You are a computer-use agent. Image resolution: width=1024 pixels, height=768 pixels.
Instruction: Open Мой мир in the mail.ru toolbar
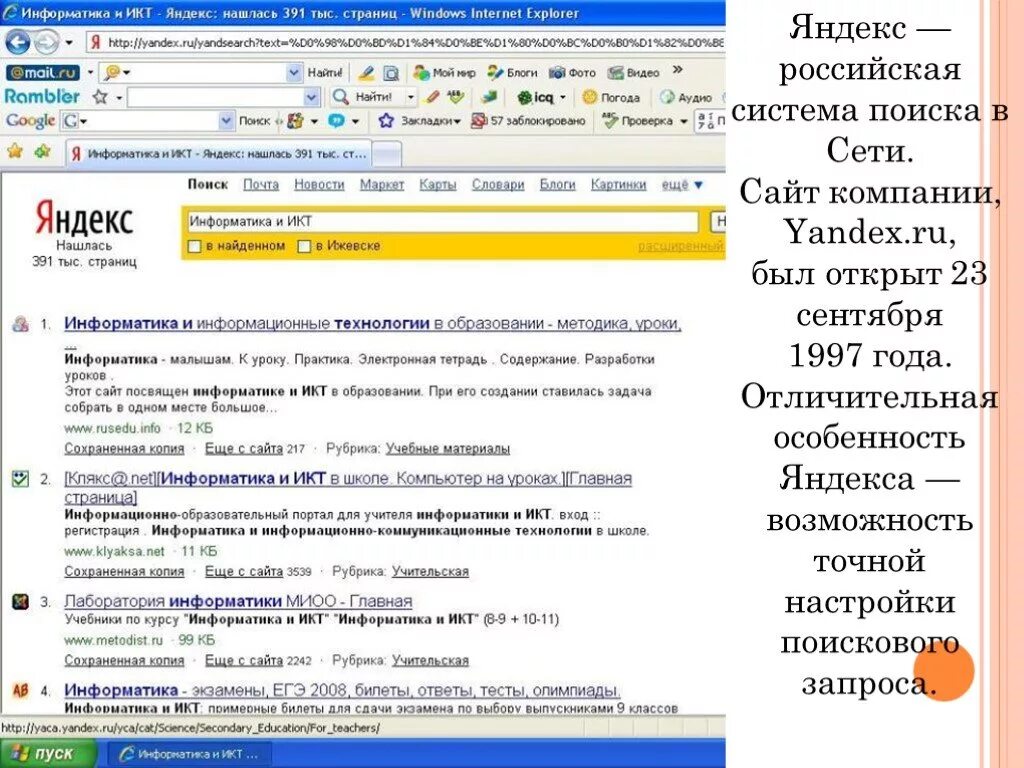444,72
